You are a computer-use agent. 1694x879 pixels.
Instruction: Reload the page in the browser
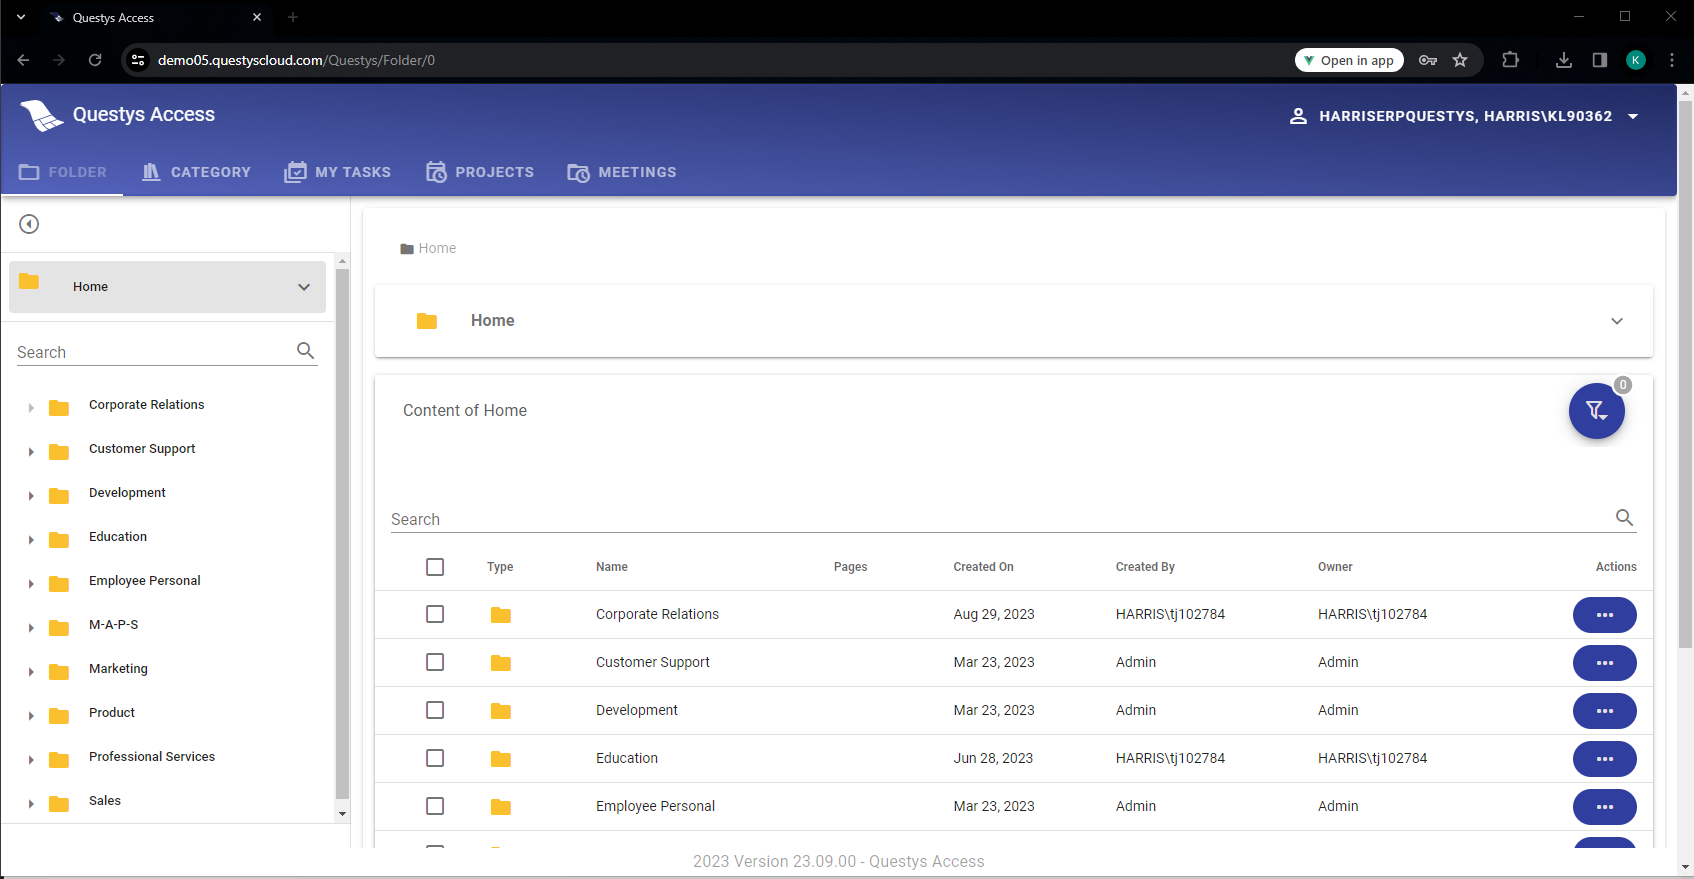[95, 60]
